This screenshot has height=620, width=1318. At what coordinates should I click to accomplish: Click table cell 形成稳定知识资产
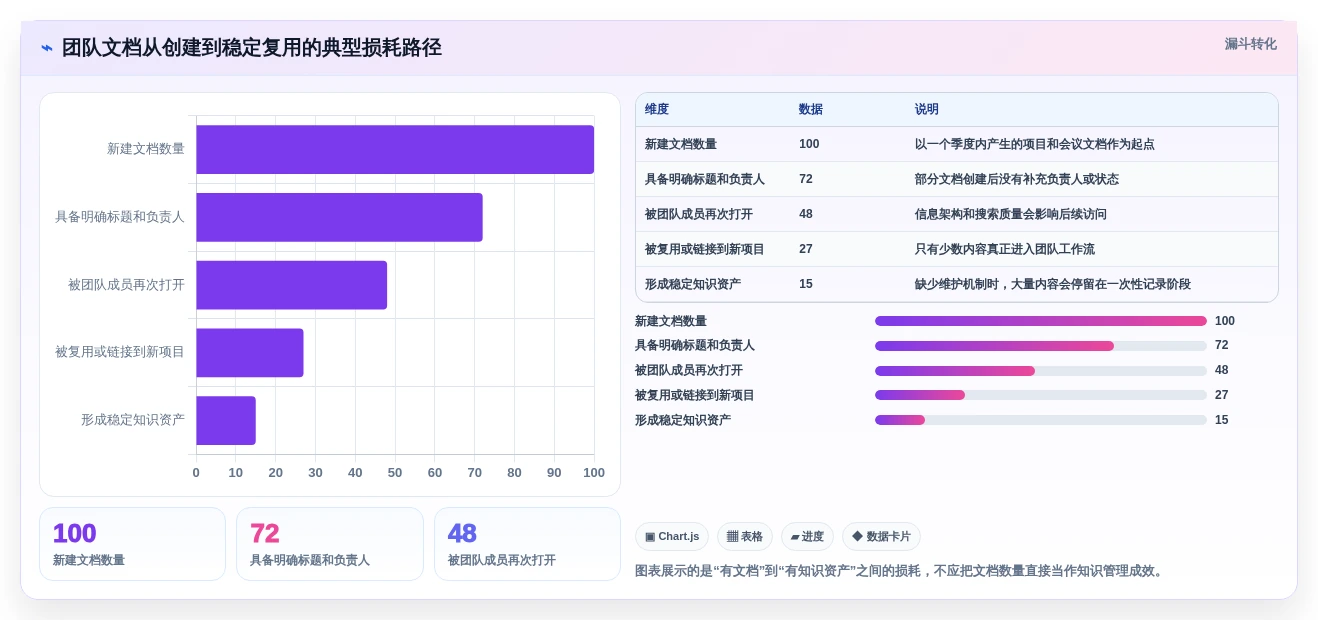click(x=693, y=284)
